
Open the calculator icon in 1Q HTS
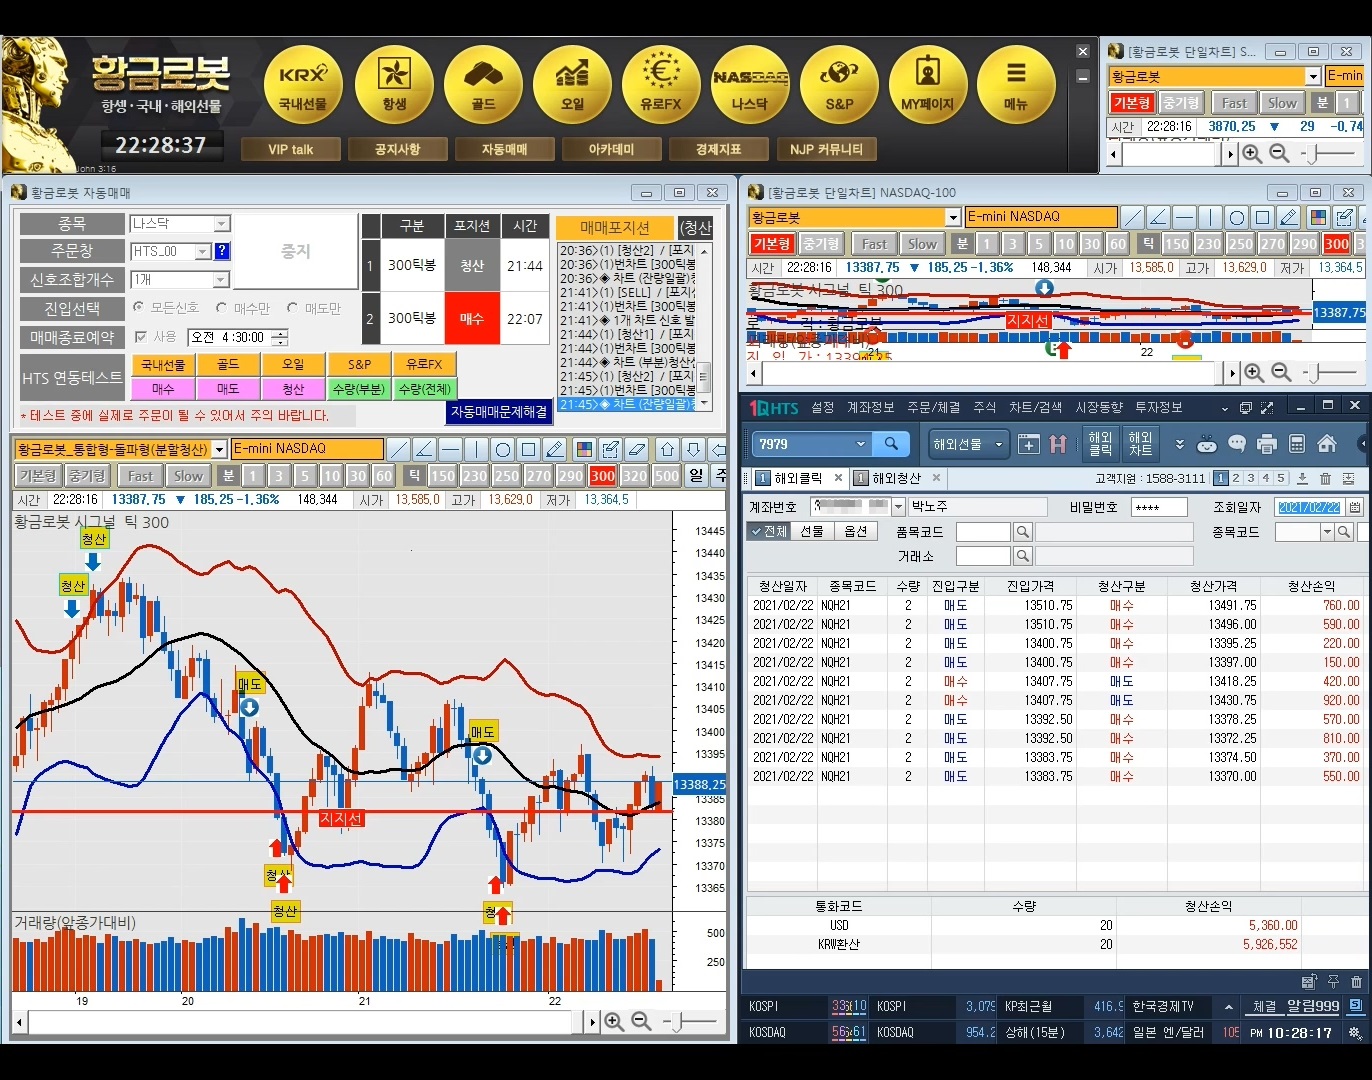(x=1297, y=443)
